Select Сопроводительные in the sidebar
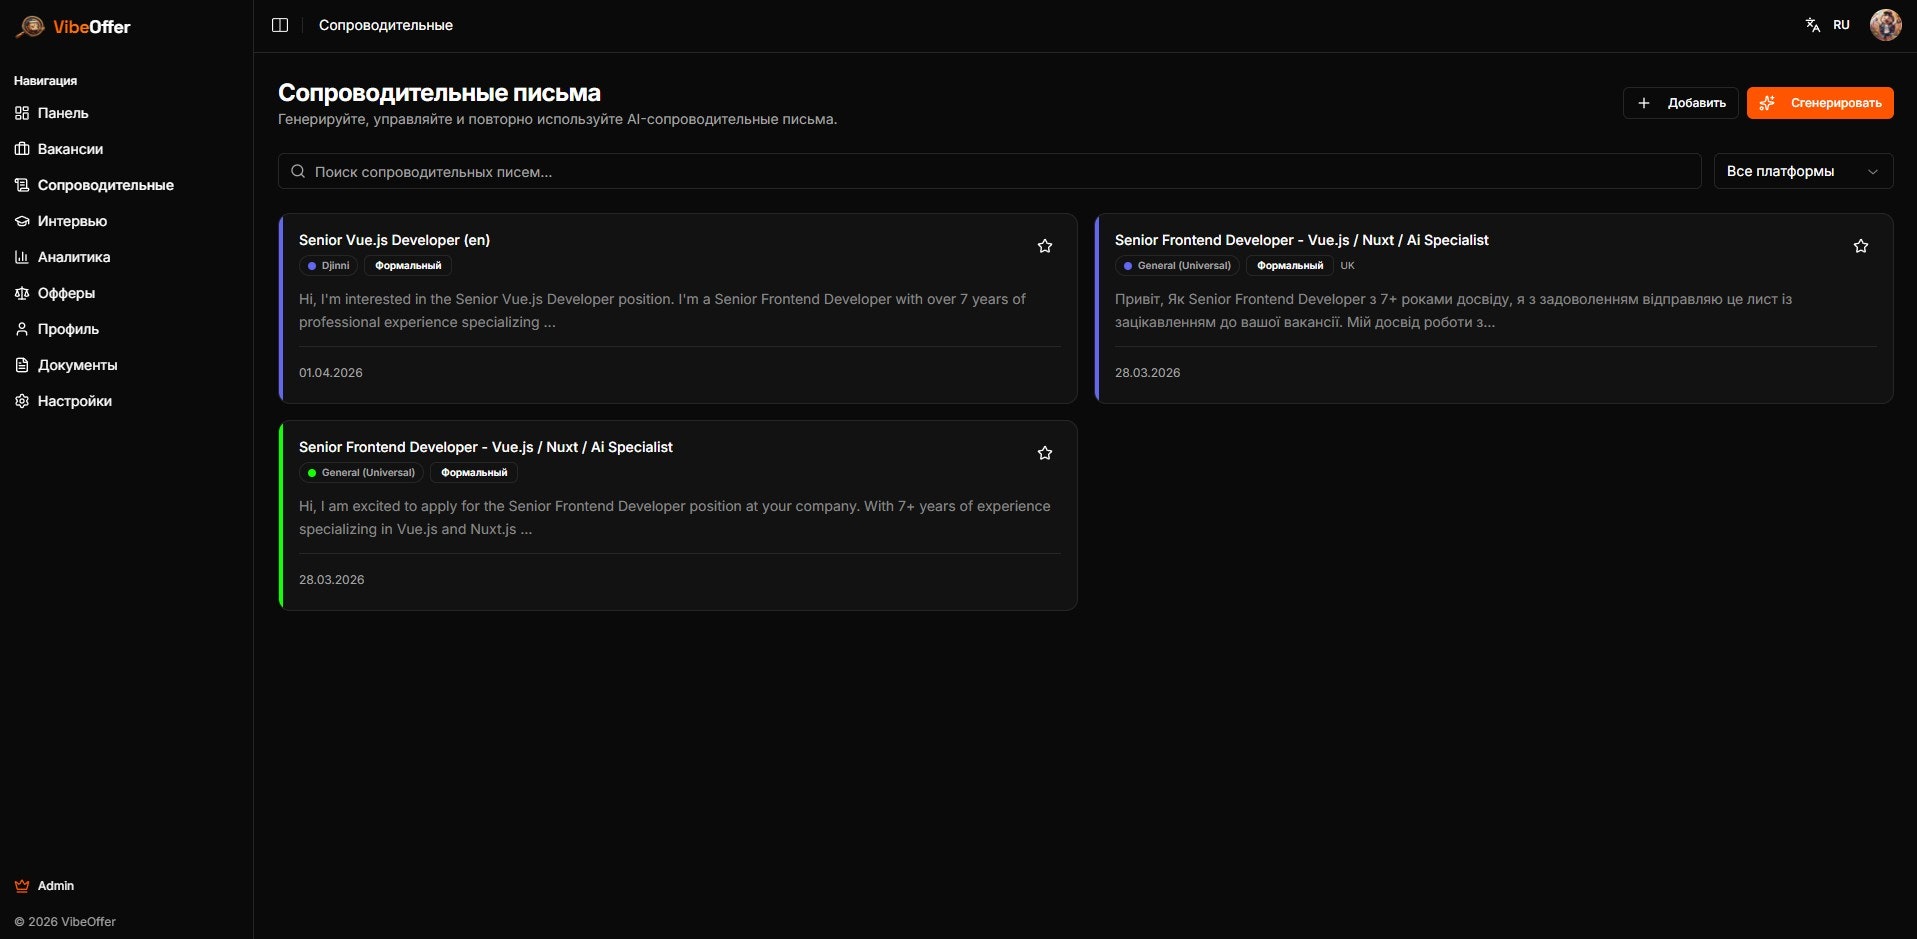The image size is (1917, 939). click(106, 185)
